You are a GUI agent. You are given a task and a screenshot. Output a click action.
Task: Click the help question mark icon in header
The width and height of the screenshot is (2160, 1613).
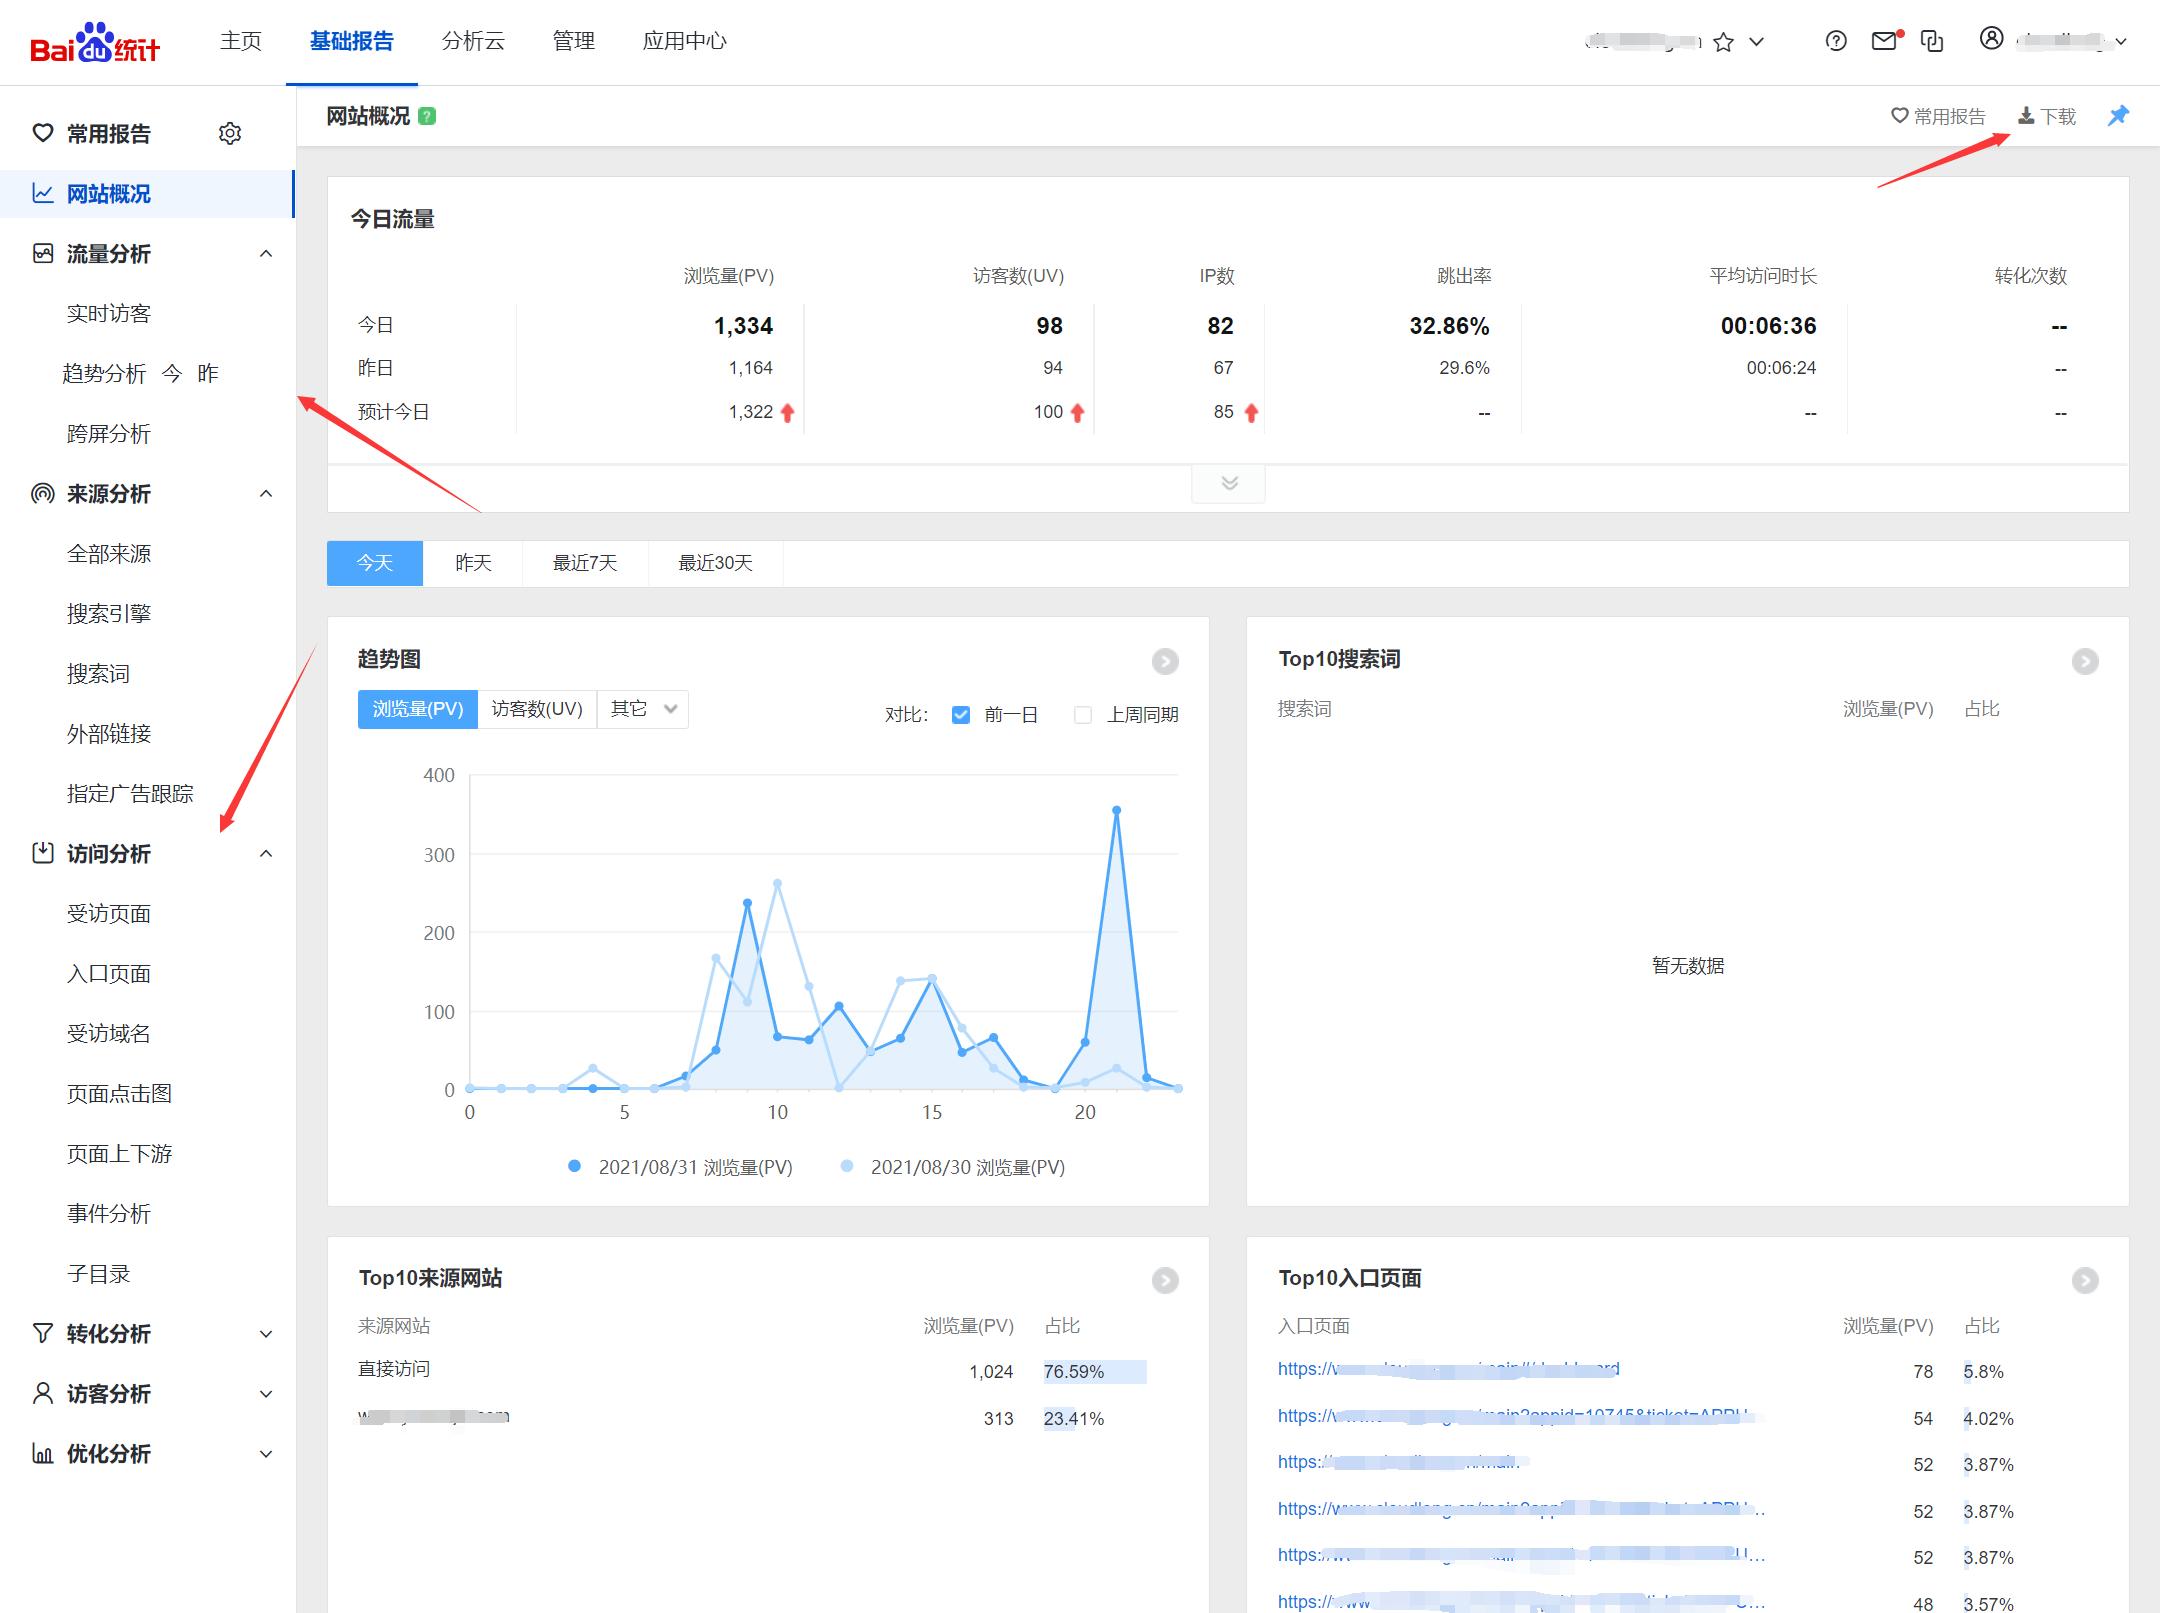pyautogui.click(x=1836, y=41)
